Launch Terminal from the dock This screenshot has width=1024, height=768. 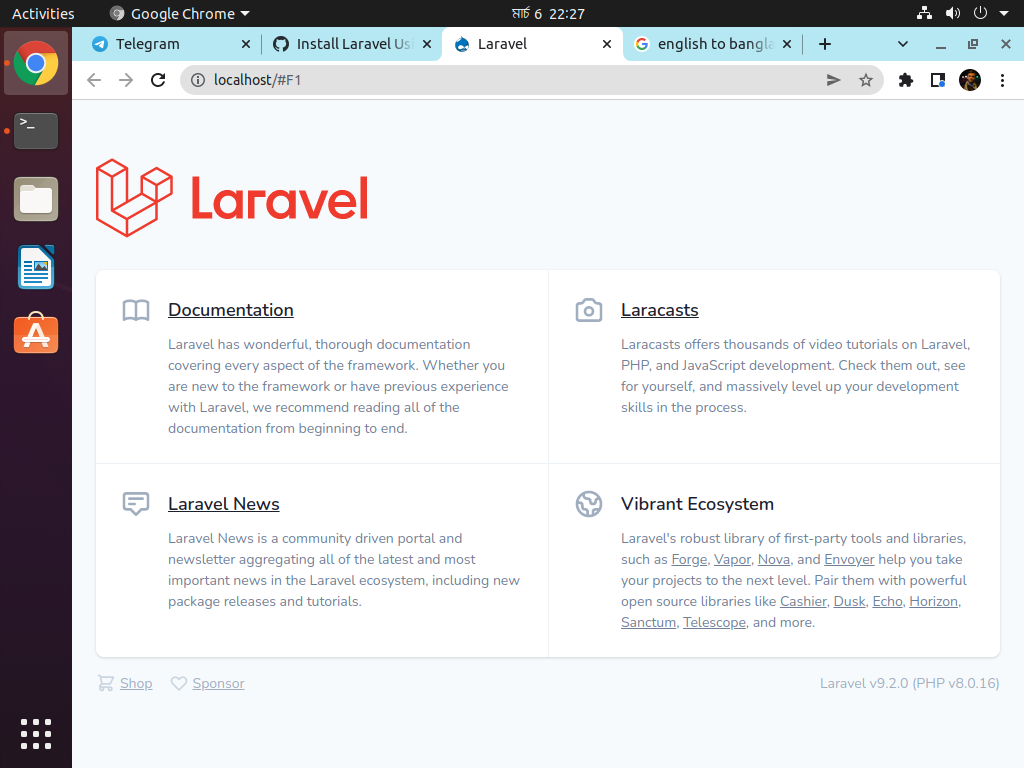click(x=36, y=131)
